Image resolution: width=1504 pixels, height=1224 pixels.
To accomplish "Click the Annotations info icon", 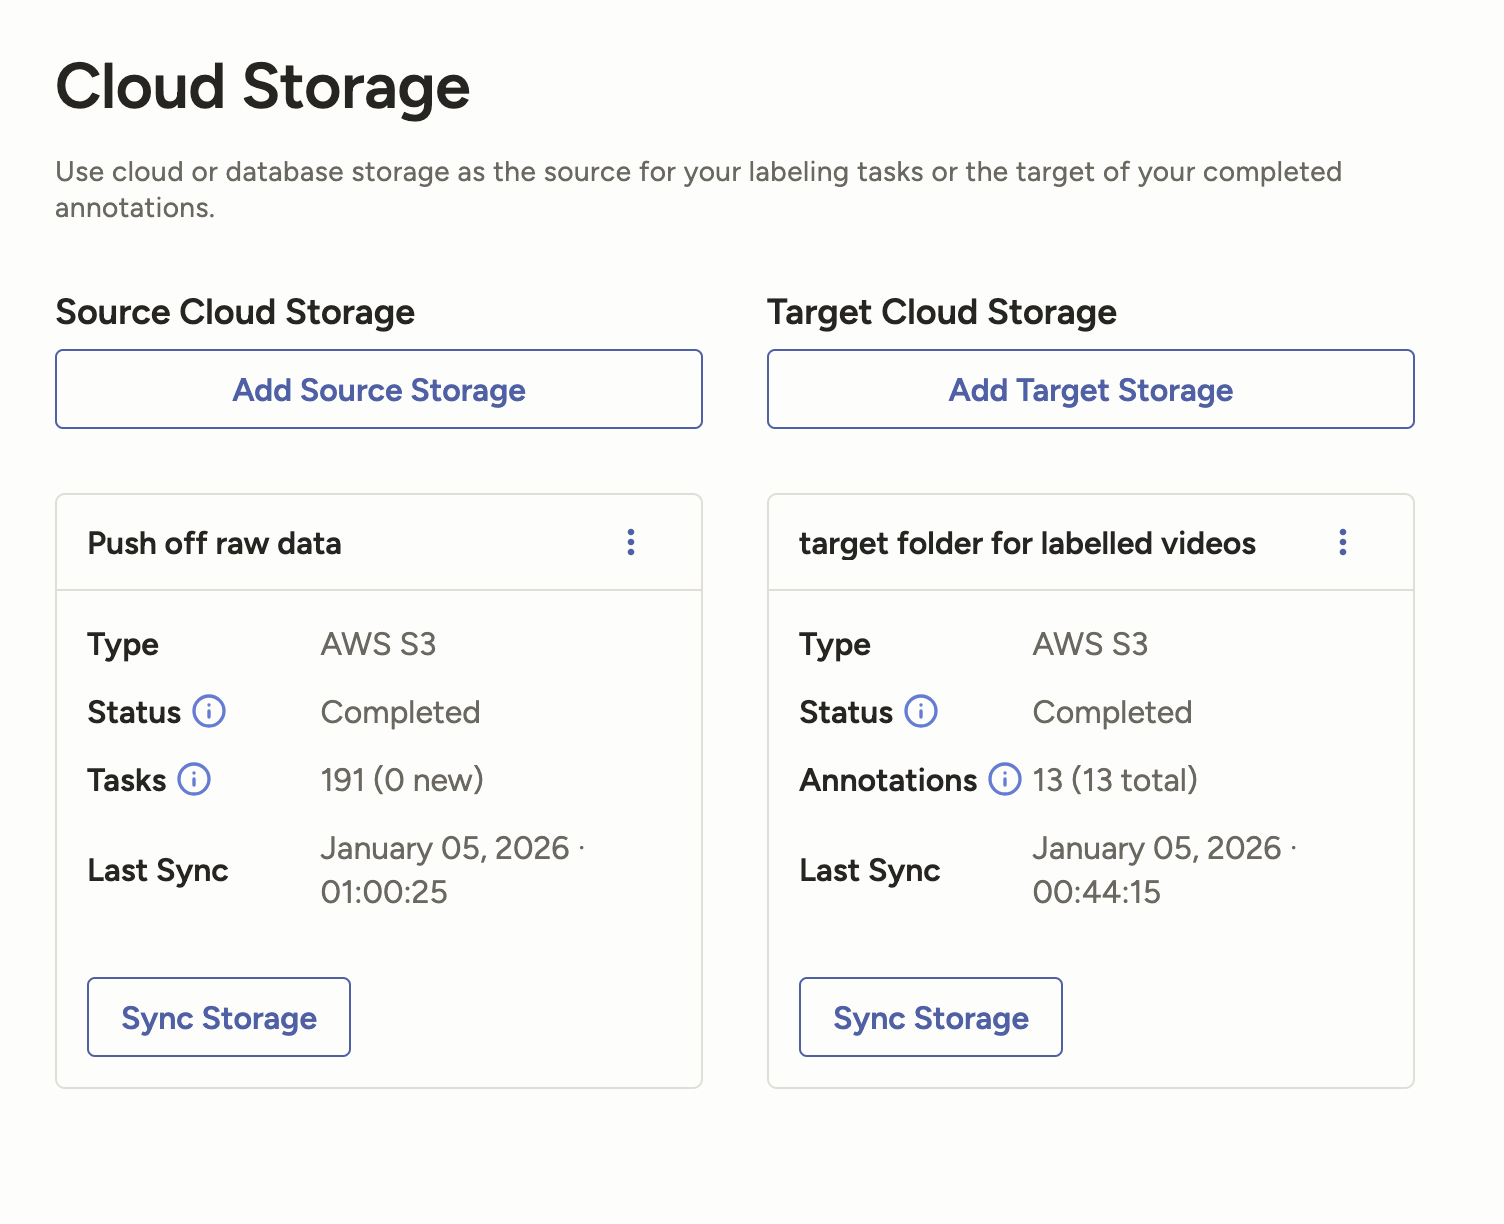I will [1005, 780].
